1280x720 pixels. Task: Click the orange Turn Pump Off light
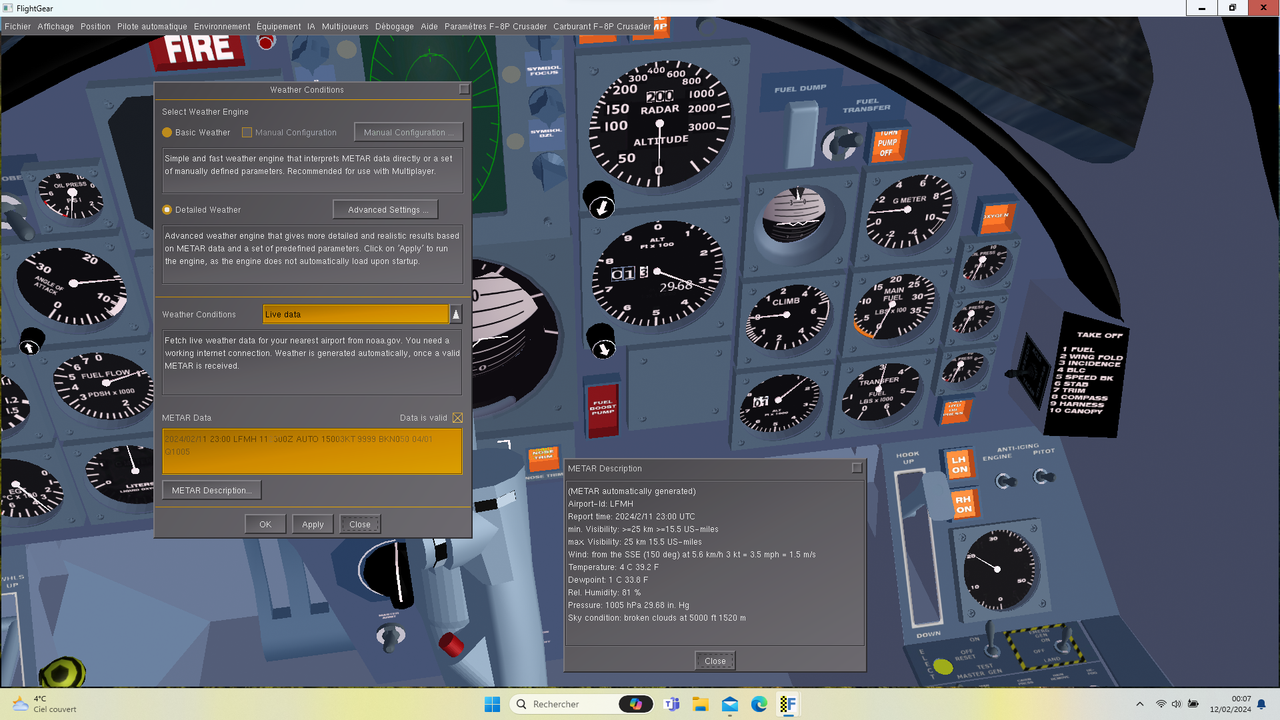(887, 145)
